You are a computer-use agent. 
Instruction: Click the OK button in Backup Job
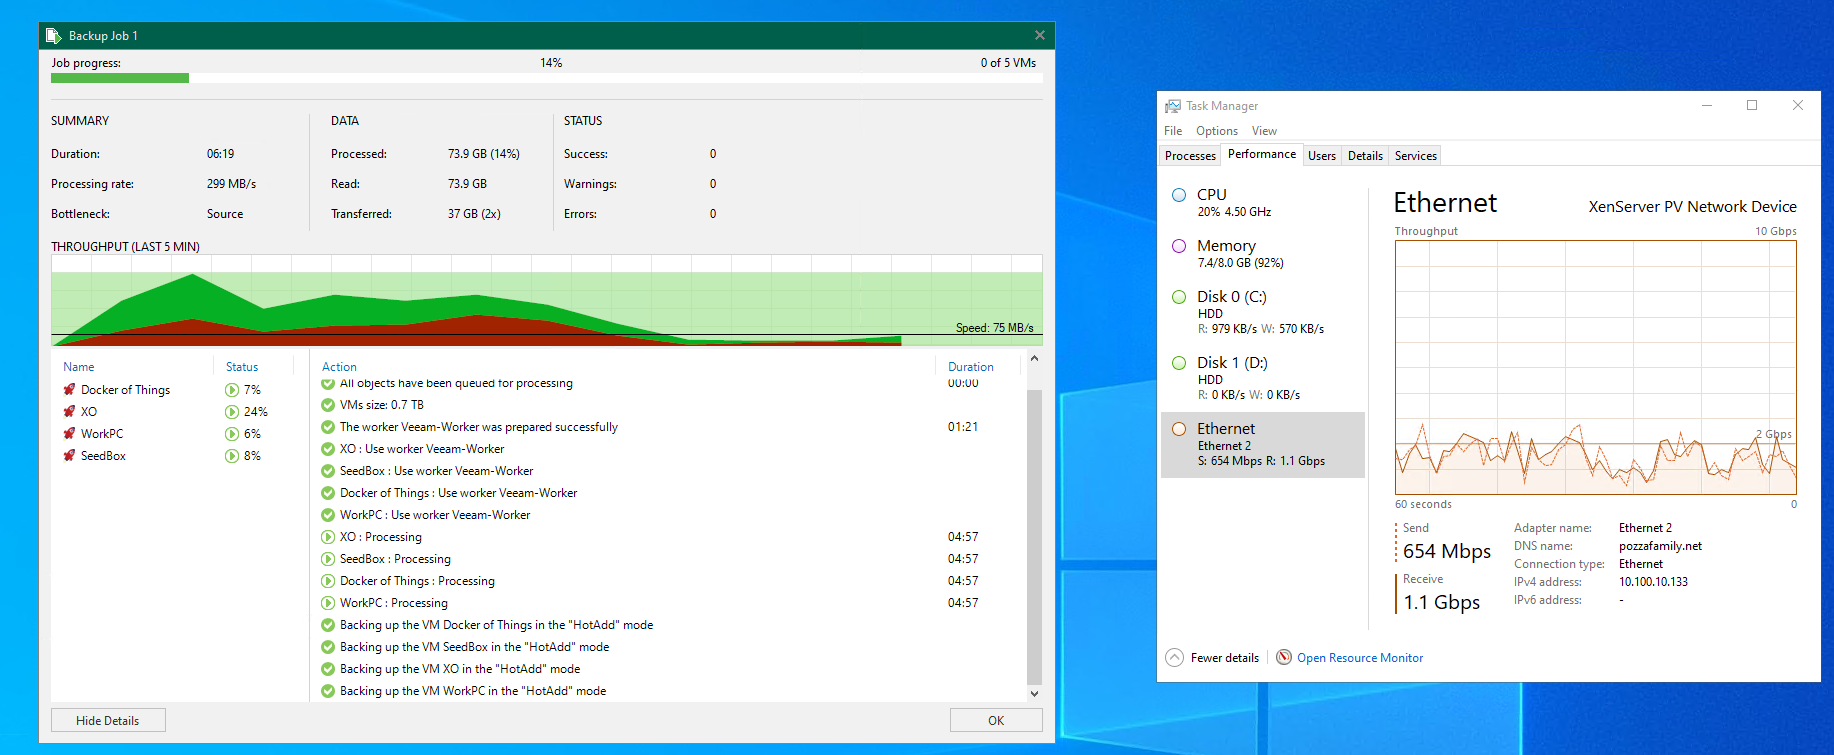tap(995, 720)
